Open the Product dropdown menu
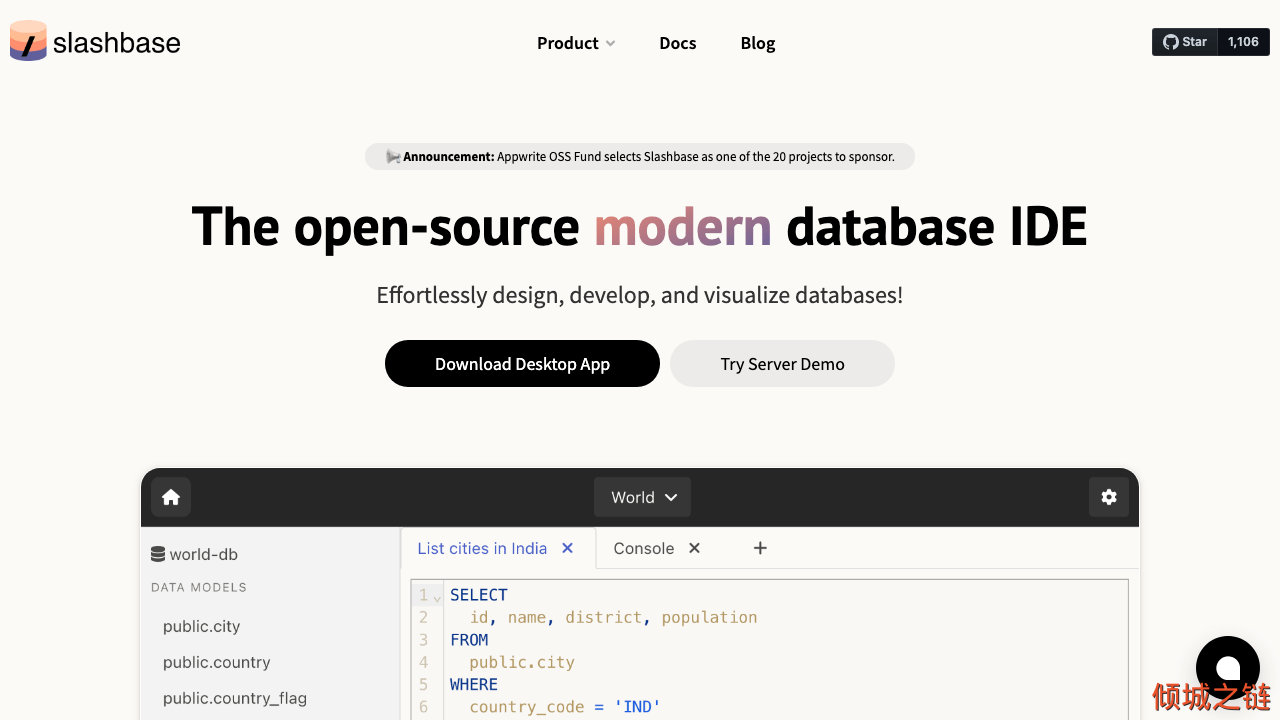This screenshot has height=720, width=1280. click(x=576, y=43)
